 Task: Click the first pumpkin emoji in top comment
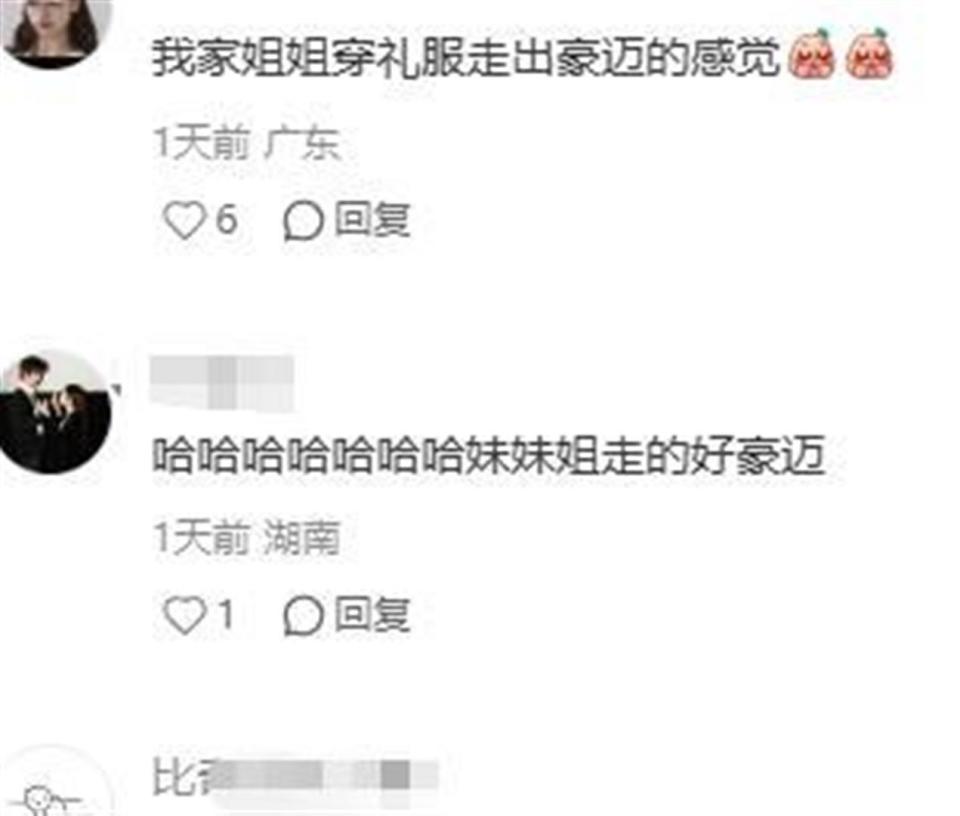(812, 55)
